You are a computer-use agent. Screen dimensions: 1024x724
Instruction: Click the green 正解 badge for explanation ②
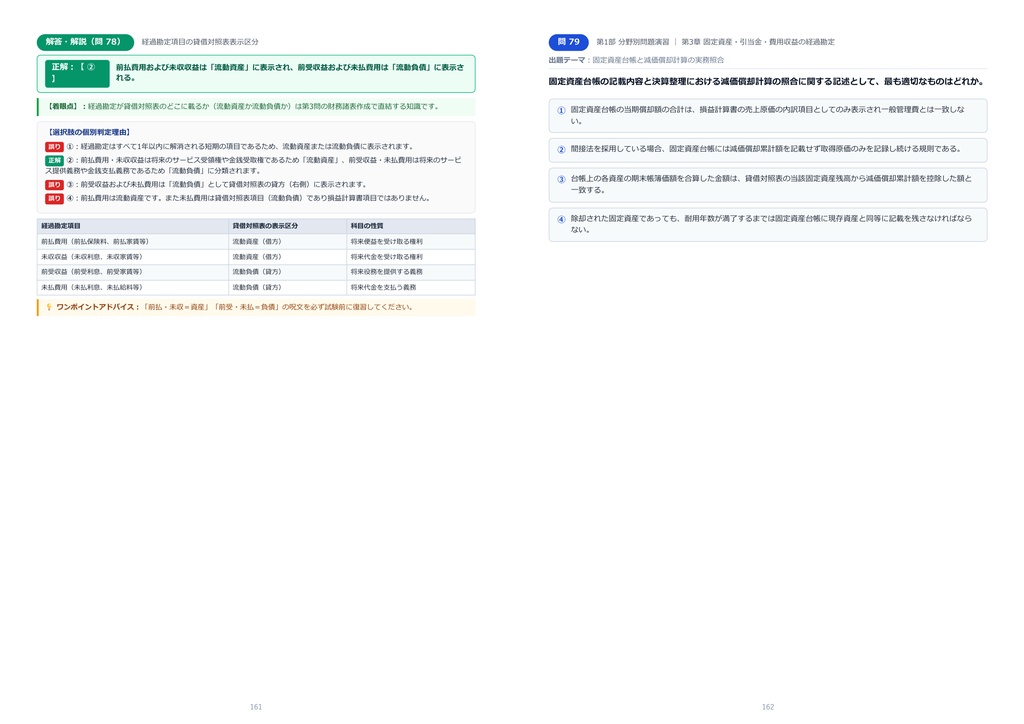(54, 161)
